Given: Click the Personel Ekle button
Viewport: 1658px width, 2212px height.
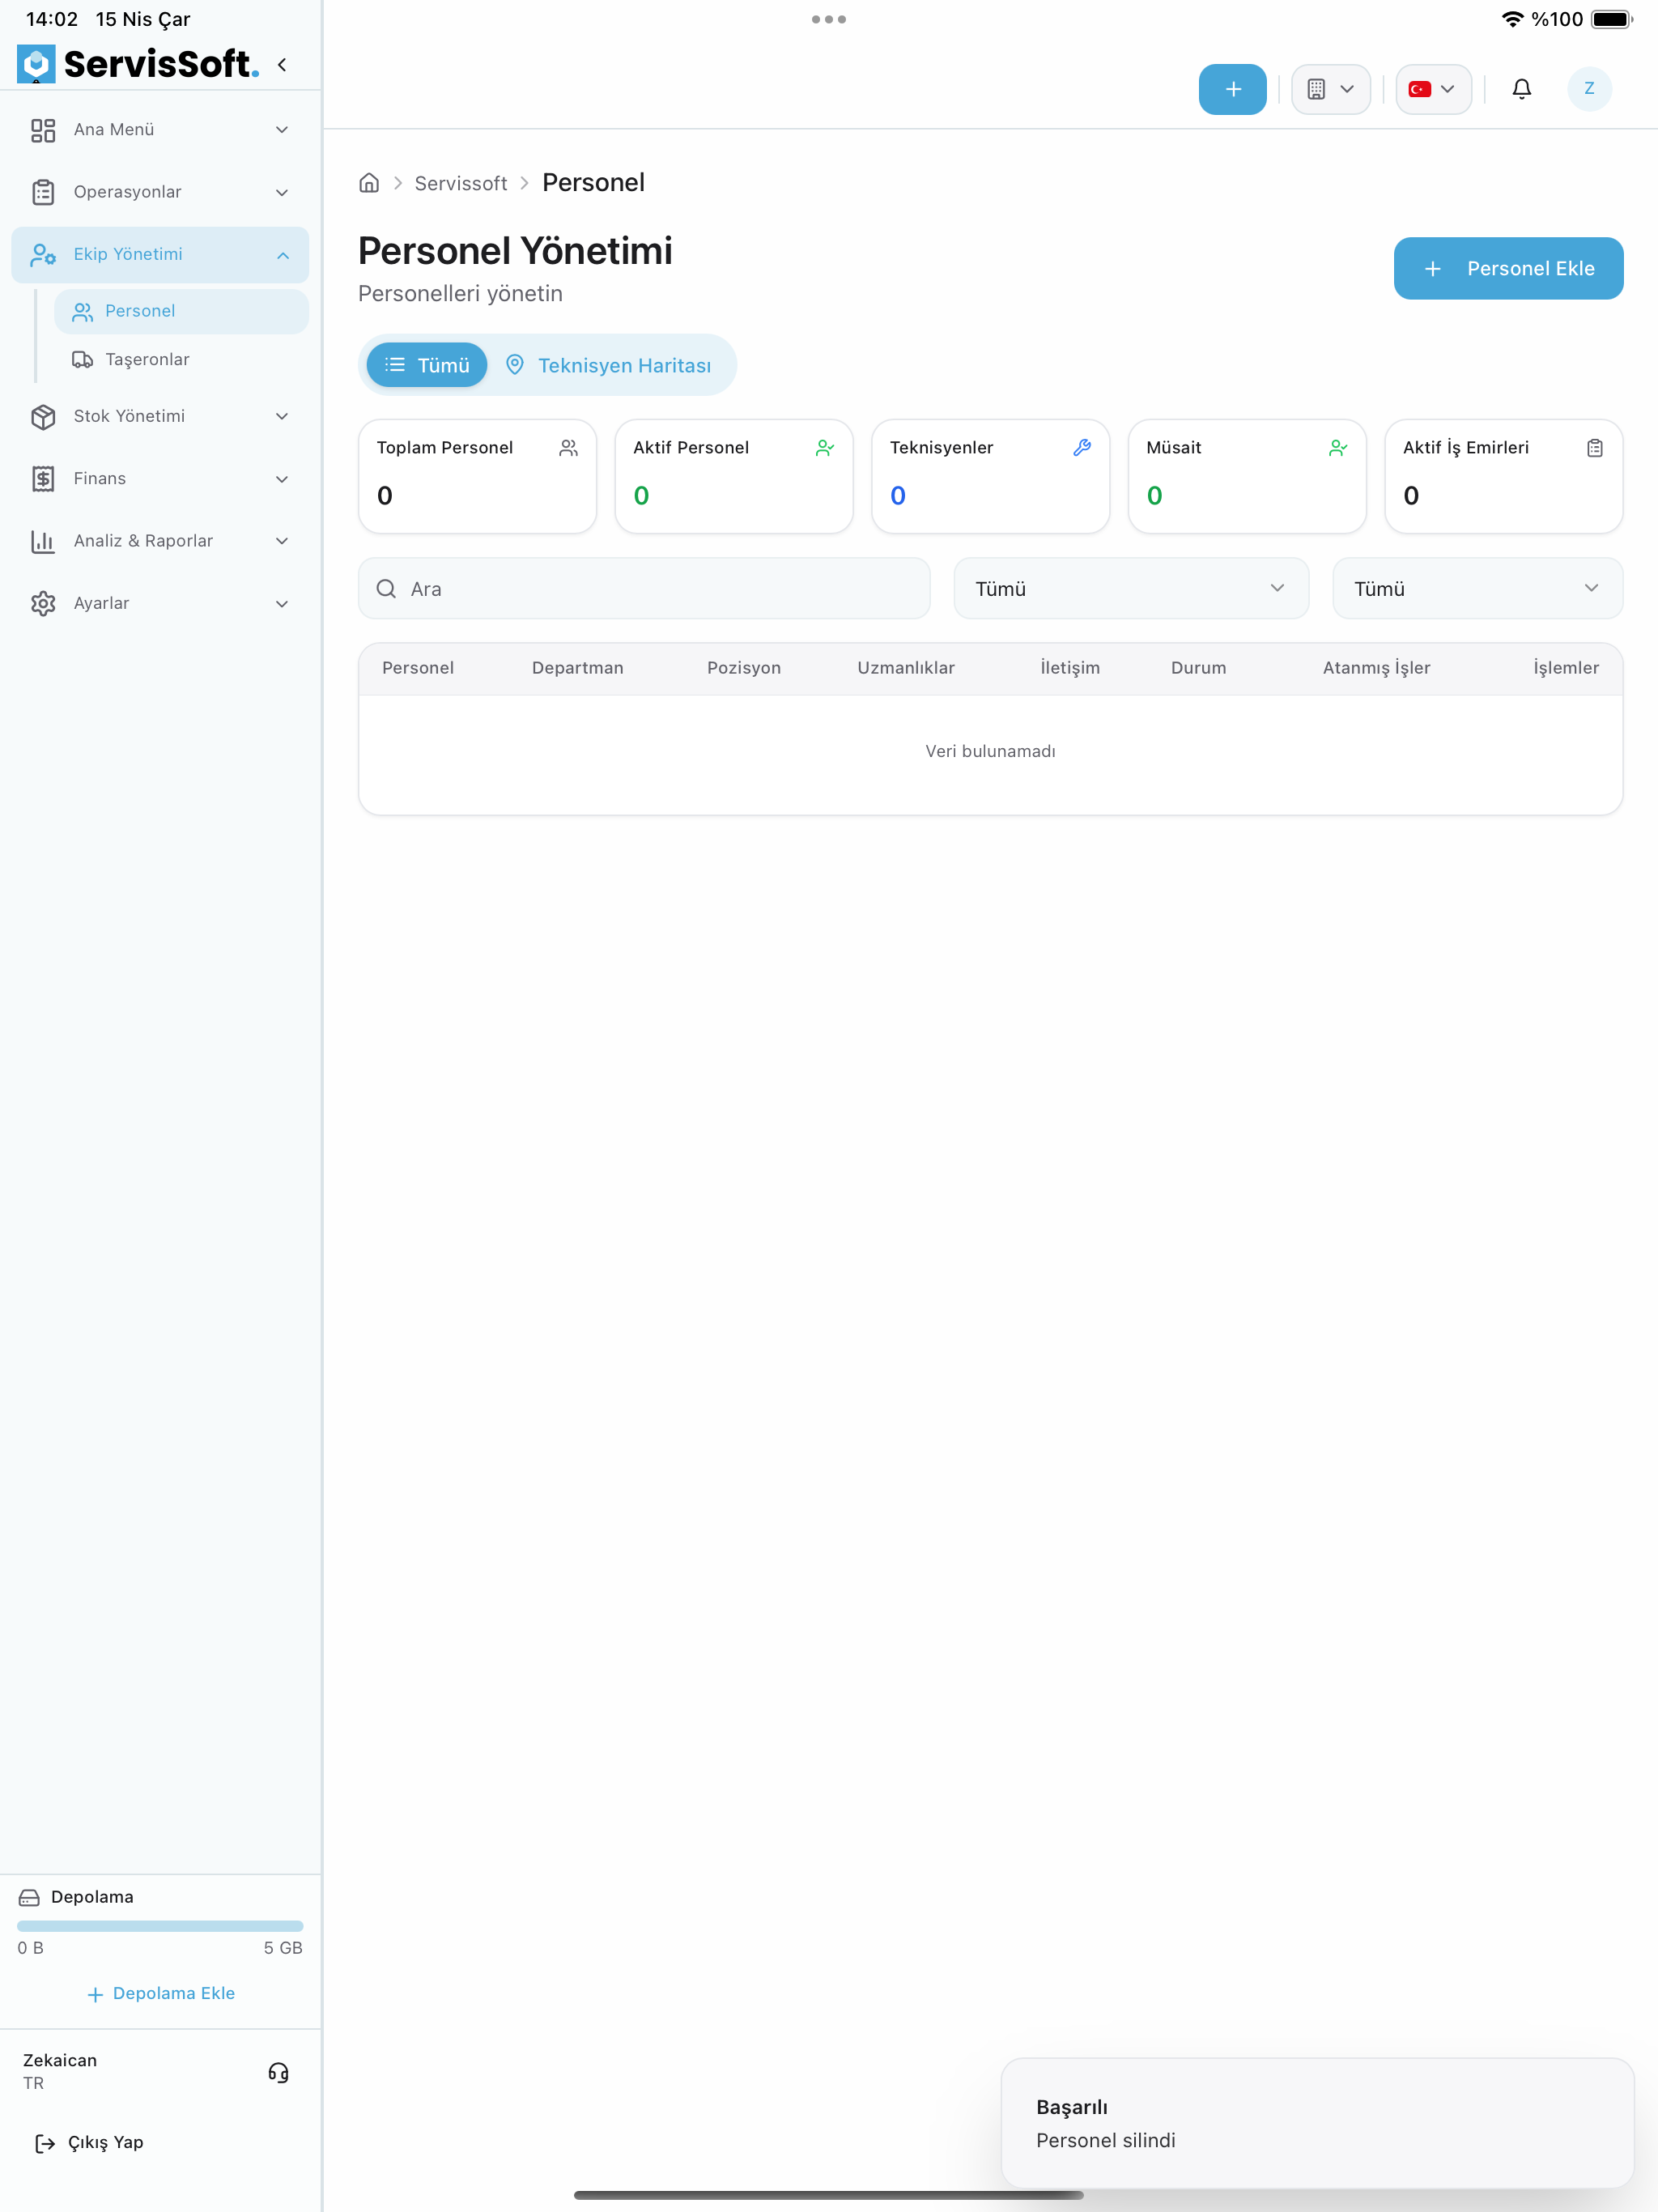Looking at the screenshot, I should (x=1508, y=268).
